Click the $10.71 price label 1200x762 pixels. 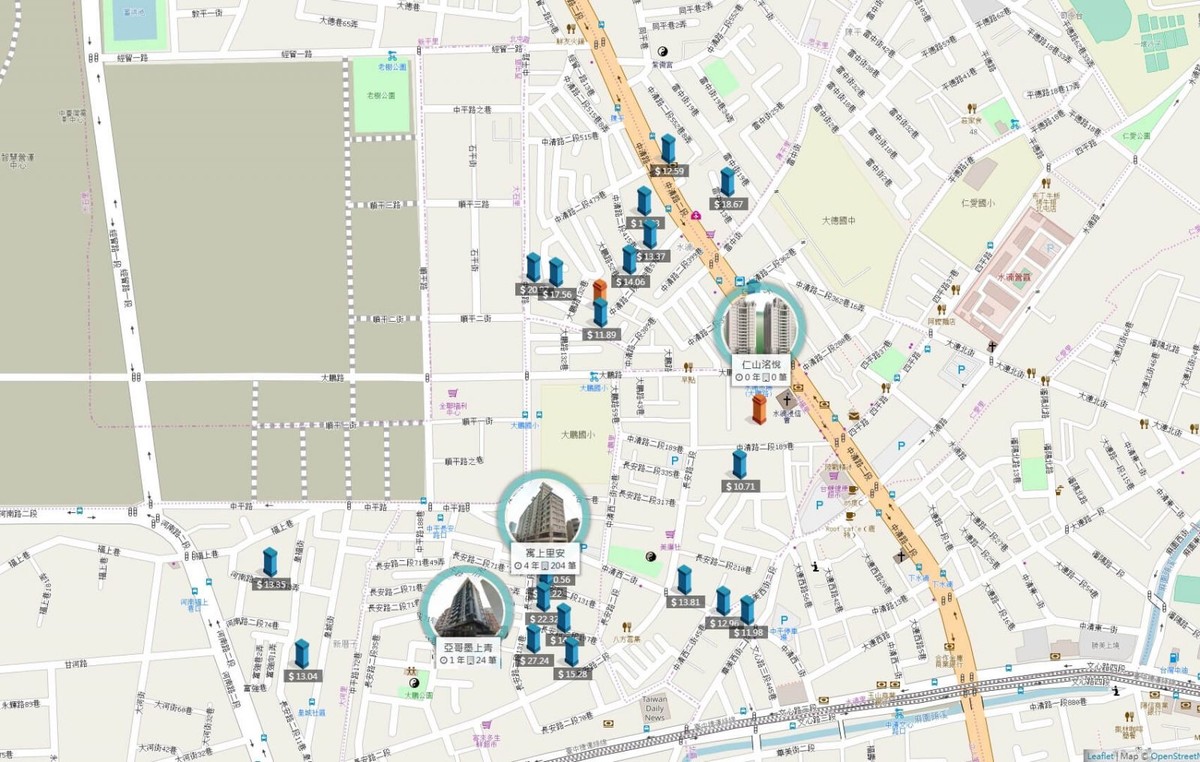(740, 486)
